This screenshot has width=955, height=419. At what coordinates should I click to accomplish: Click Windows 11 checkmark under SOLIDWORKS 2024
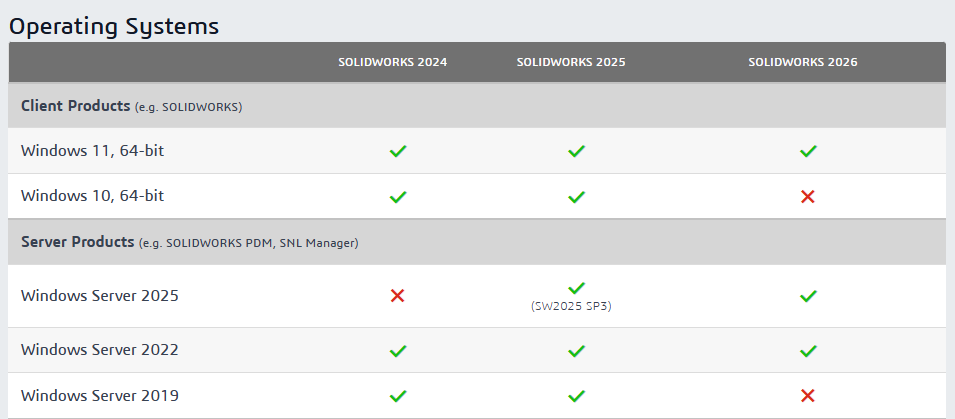coord(398,151)
